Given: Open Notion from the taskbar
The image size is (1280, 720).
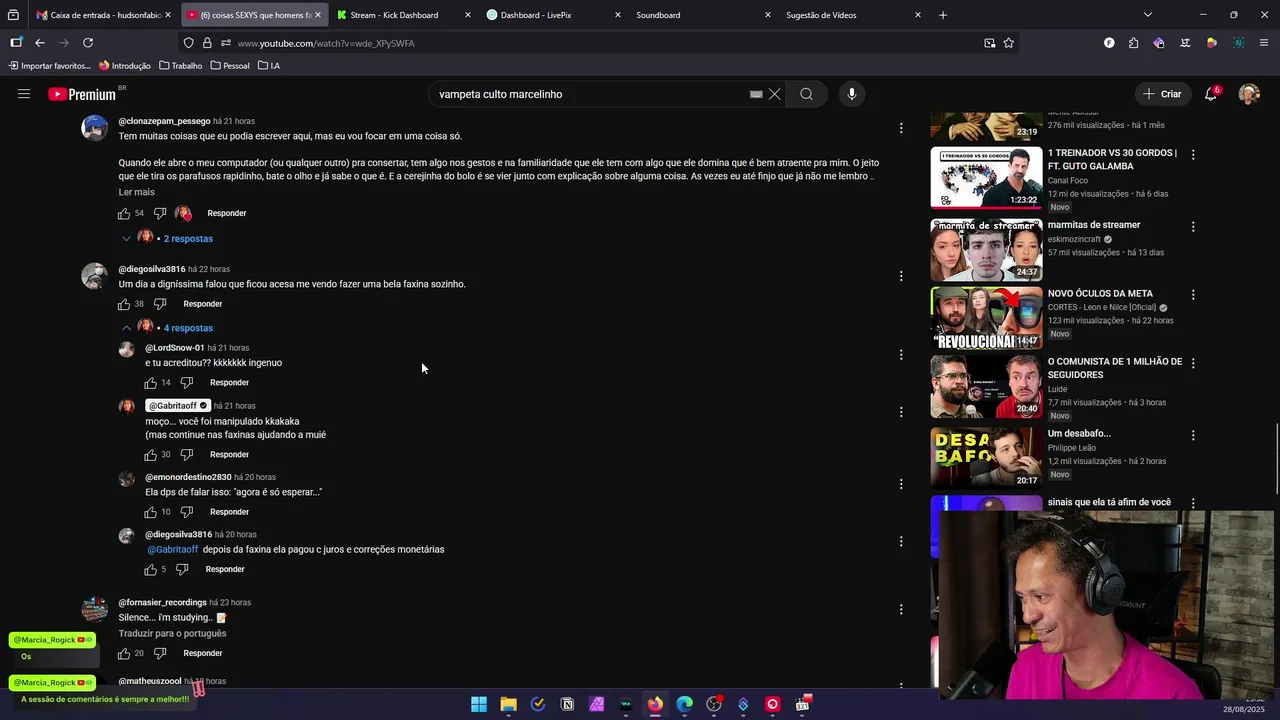Looking at the screenshot, I should [x=567, y=704].
